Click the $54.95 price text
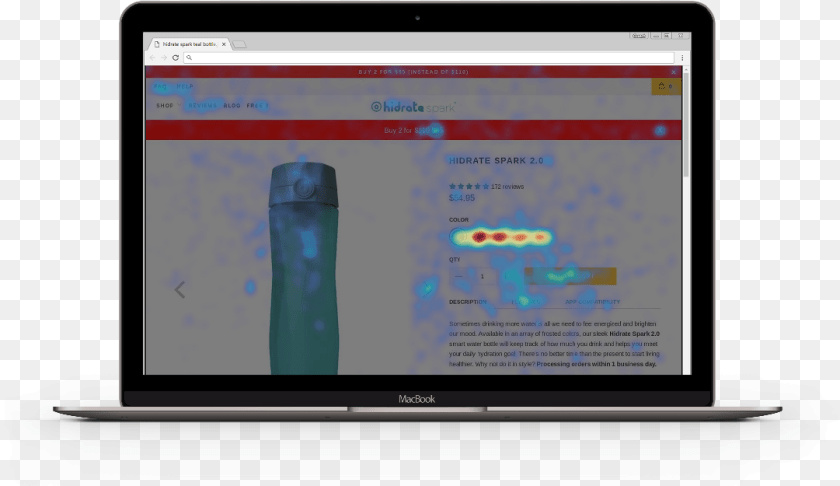 click(x=462, y=198)
